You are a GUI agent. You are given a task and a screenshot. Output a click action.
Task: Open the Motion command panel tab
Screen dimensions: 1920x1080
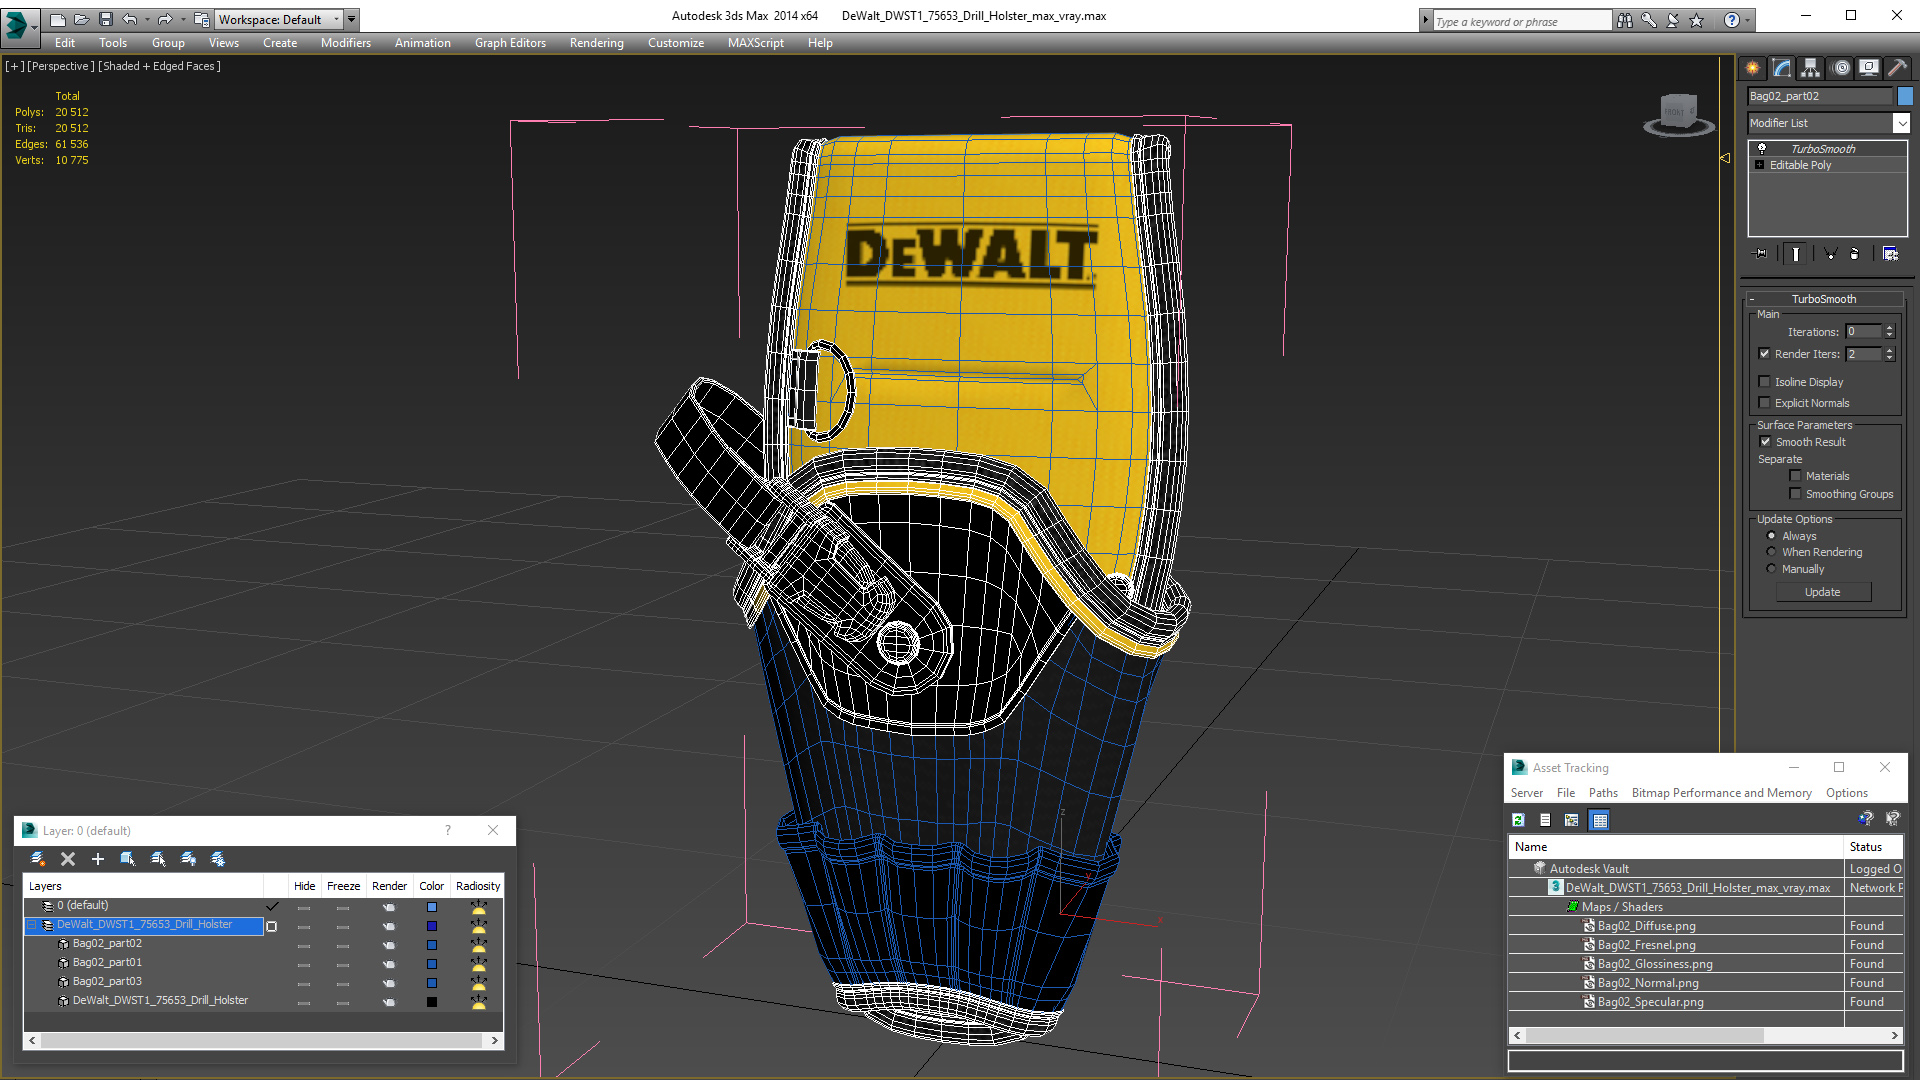pyautogui.click(x=1841, y=68)
